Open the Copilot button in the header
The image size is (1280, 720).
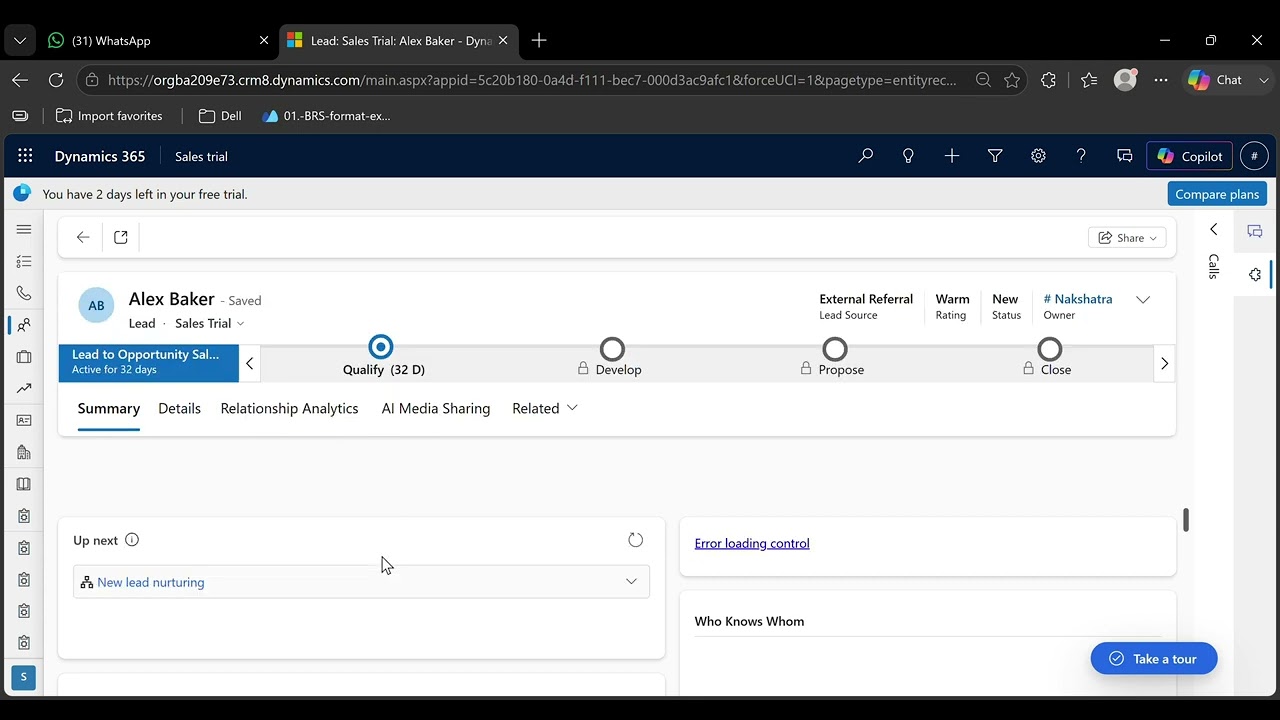click(1190, 156)
